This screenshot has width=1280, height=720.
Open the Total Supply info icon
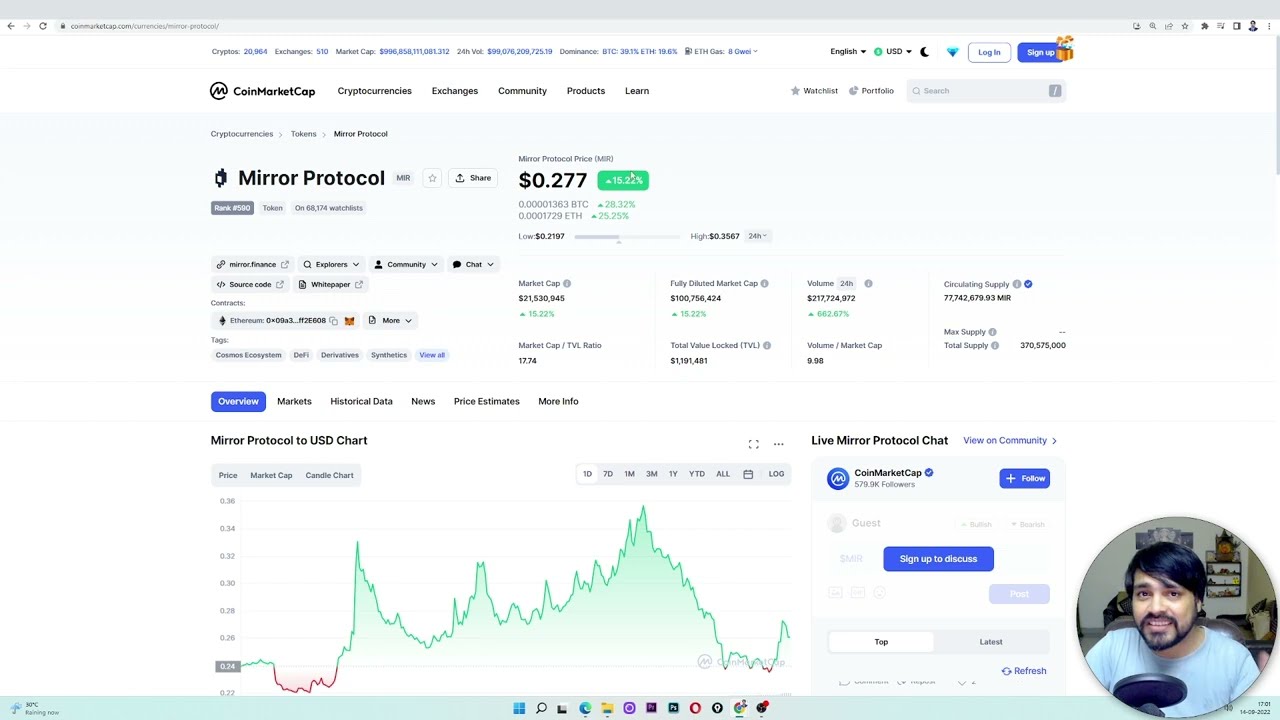(x=994, y=345)
